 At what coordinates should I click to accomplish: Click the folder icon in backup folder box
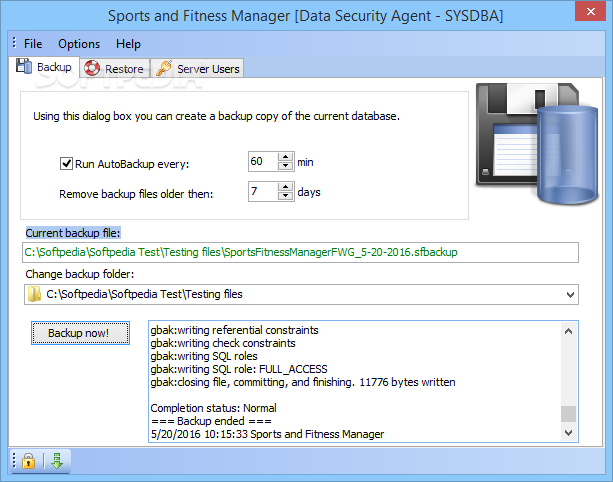(34, 294)
